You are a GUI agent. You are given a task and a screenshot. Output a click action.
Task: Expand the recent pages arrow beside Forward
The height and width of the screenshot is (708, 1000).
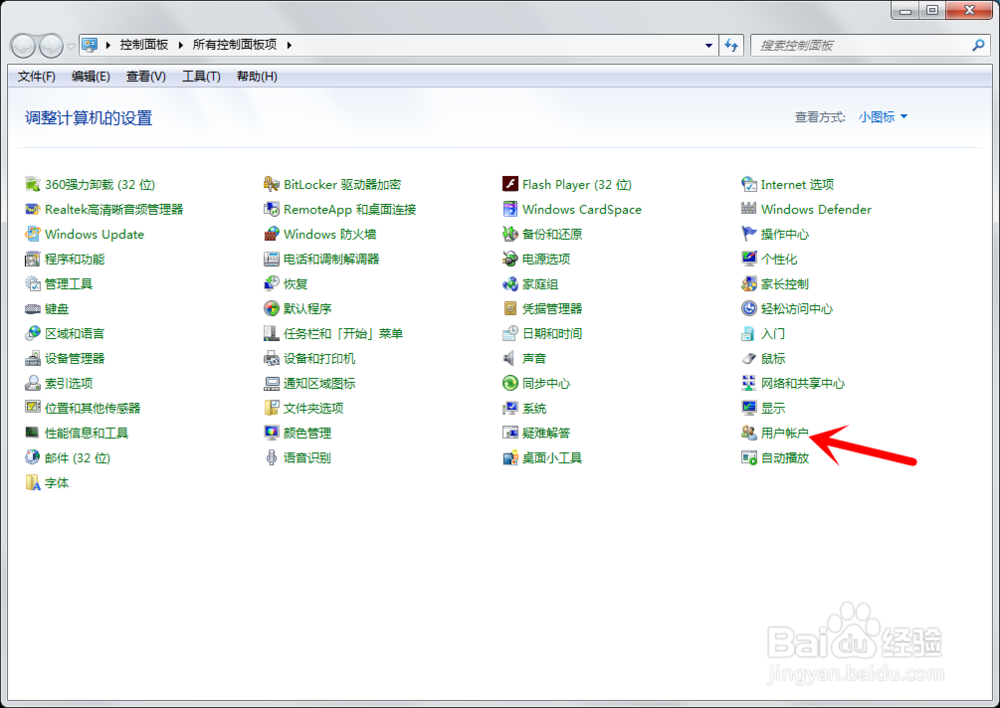tap(71, 46)
